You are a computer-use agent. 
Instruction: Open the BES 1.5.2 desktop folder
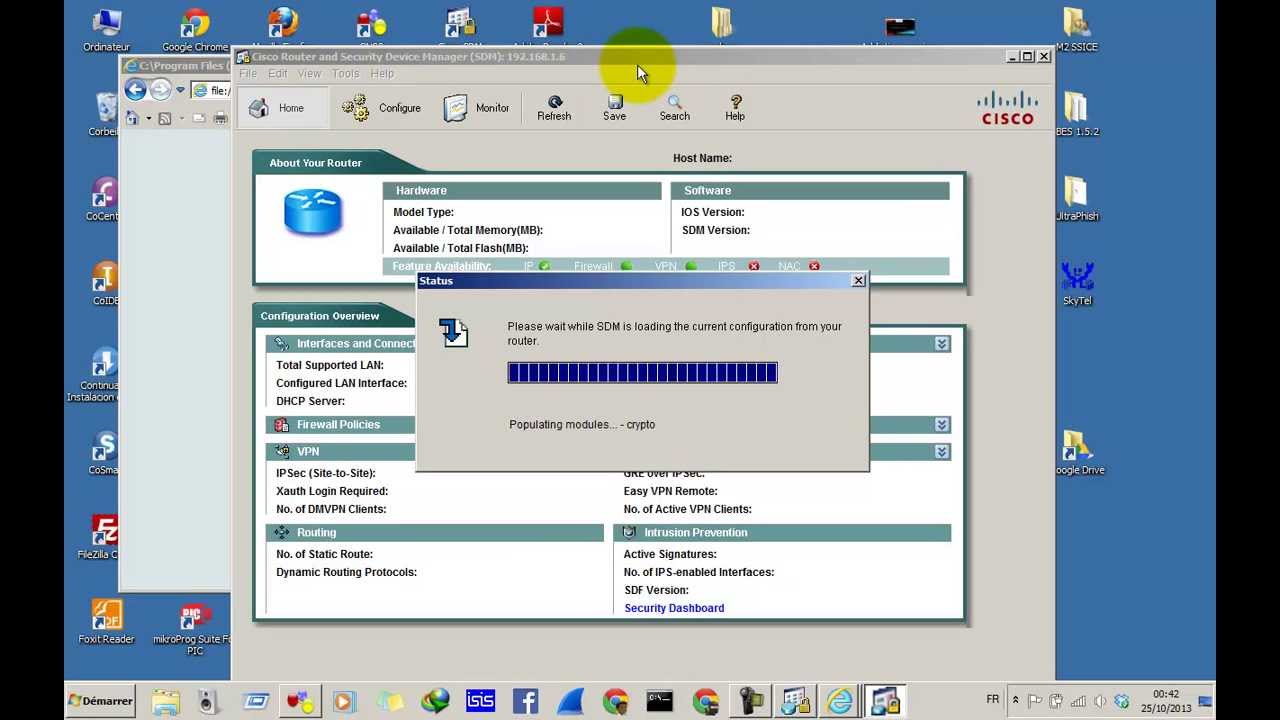tap(1077, 114)
